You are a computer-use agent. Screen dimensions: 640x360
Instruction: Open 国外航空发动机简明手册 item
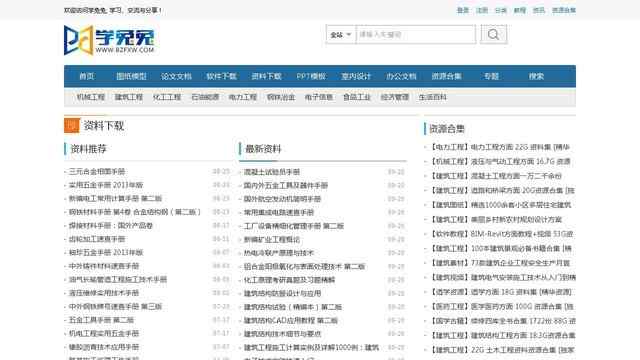pos(282,199)
